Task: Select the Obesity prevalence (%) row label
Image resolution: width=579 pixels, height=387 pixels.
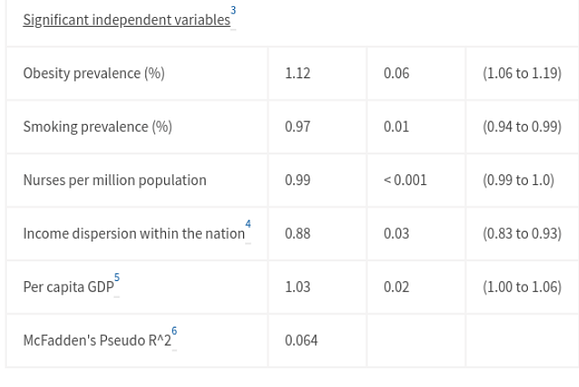Action: (94, 73)
